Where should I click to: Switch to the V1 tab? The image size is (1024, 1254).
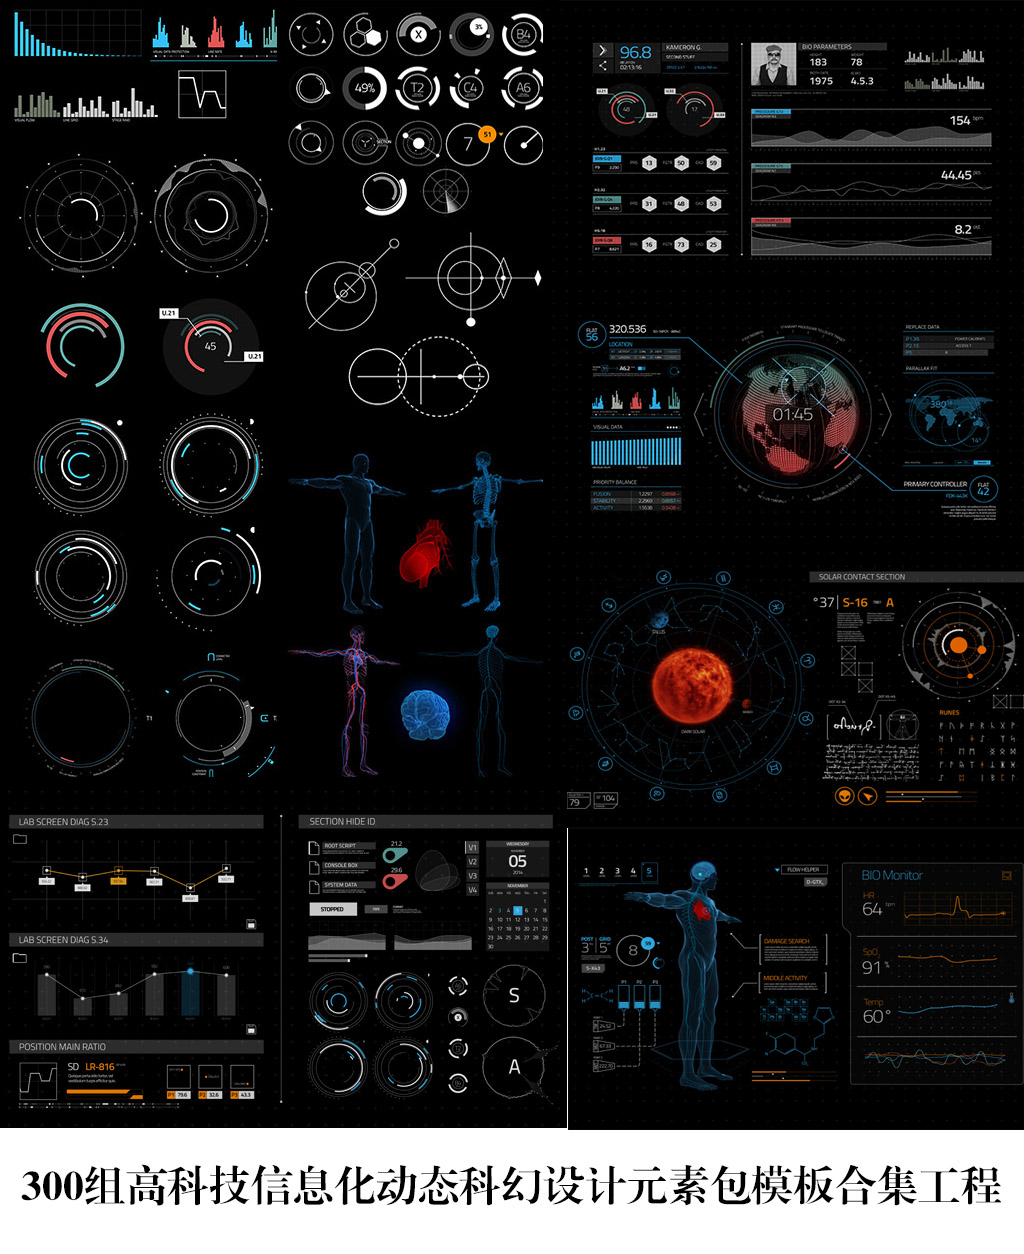click(473, 848)
